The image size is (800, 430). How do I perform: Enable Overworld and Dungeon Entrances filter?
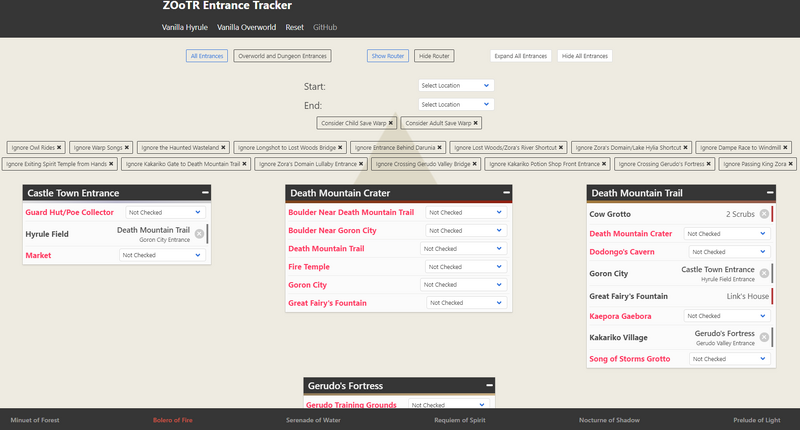(283, 56)
